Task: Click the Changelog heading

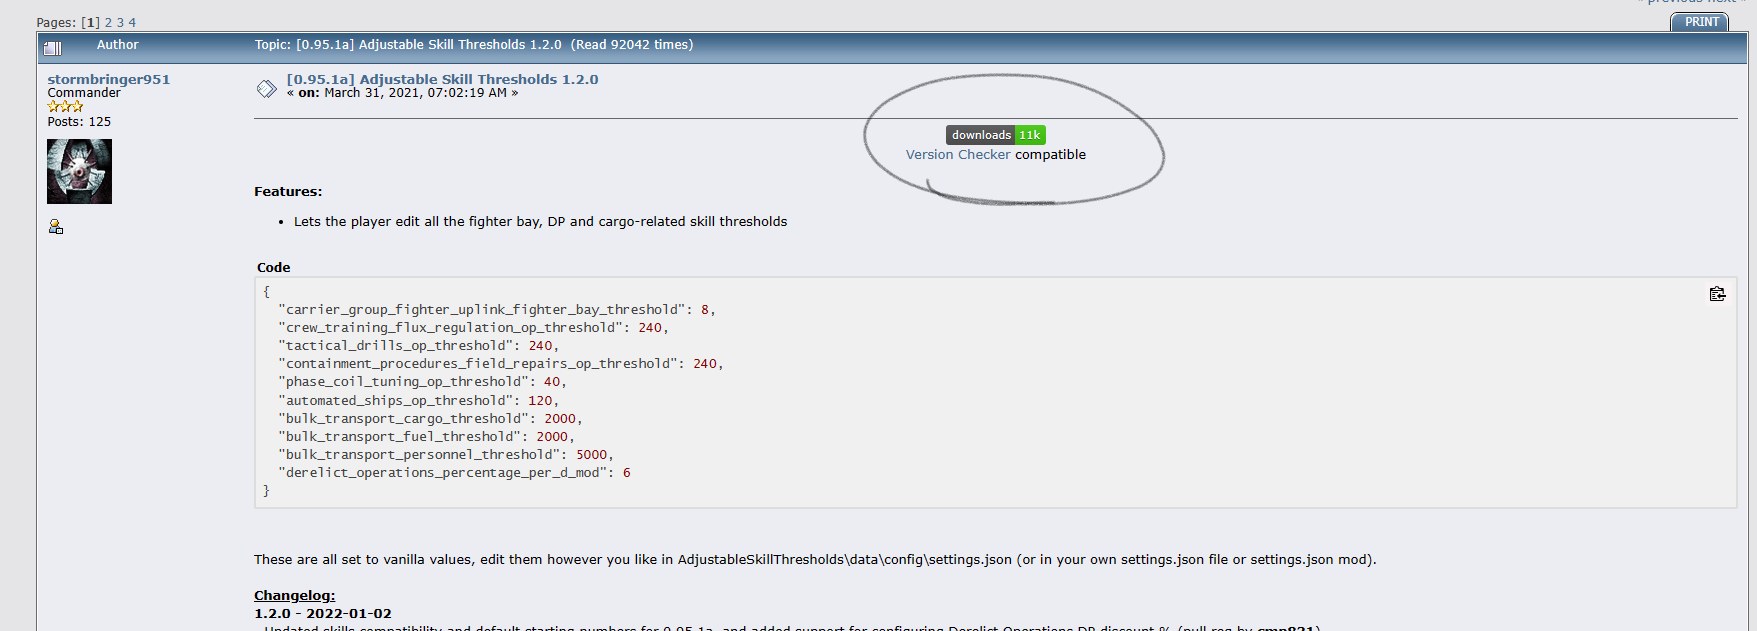Action: pyautogui.click(x=294, y=596)
